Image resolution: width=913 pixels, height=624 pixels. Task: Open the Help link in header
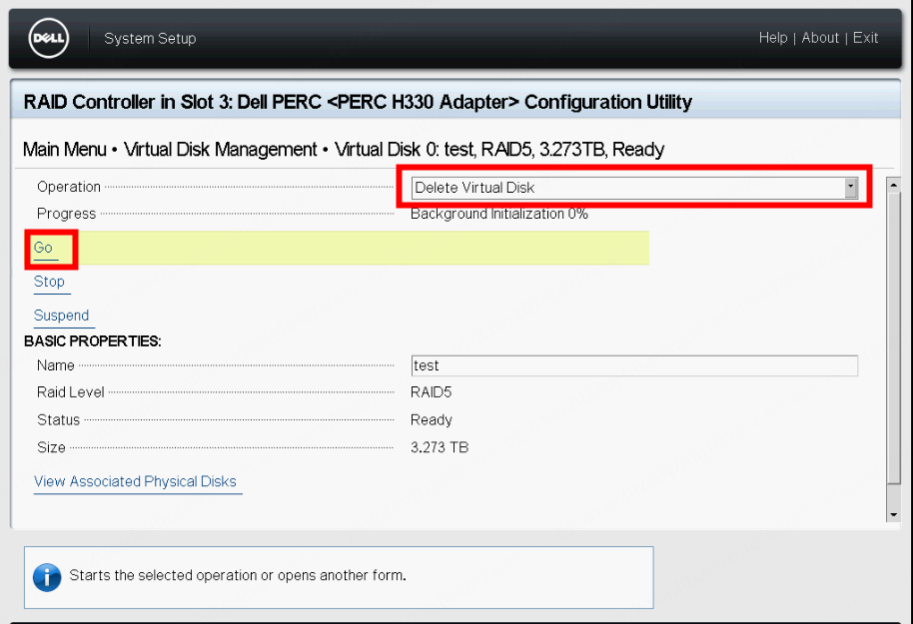773,38
